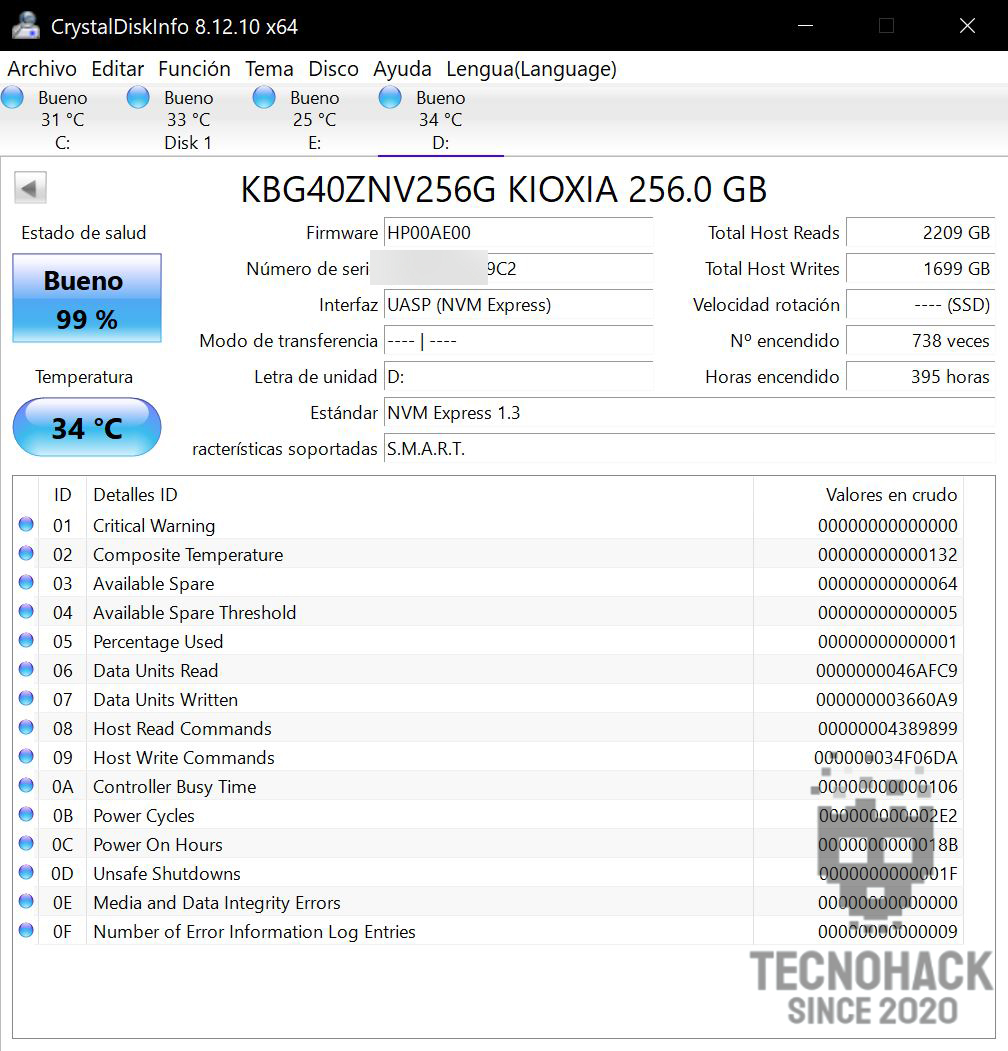
Task: Click the Total Host Writes value 1699 GB
Action: (x=921, y=269)
